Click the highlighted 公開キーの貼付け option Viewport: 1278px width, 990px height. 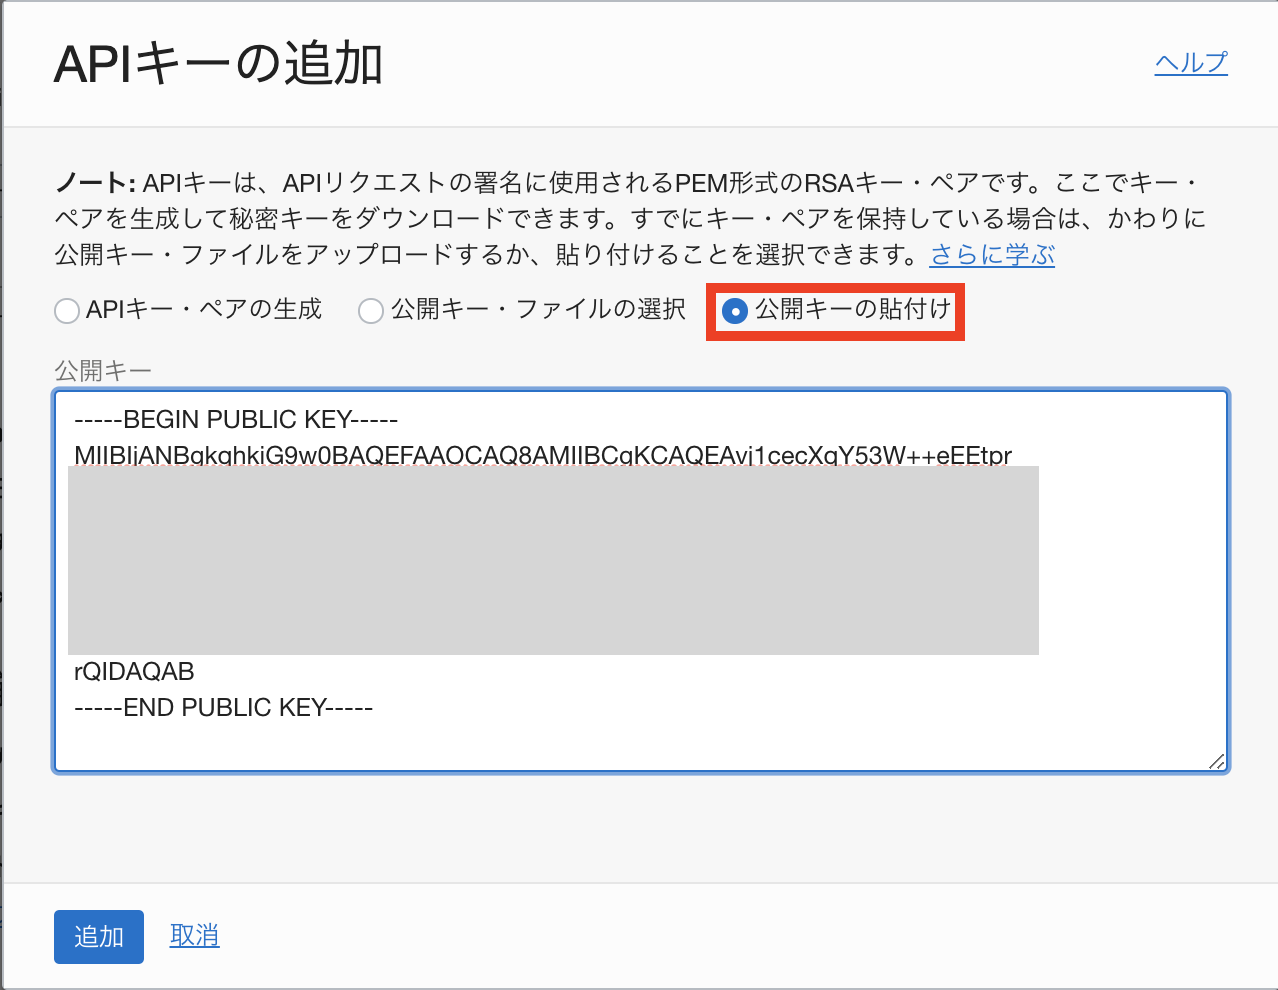835,312
